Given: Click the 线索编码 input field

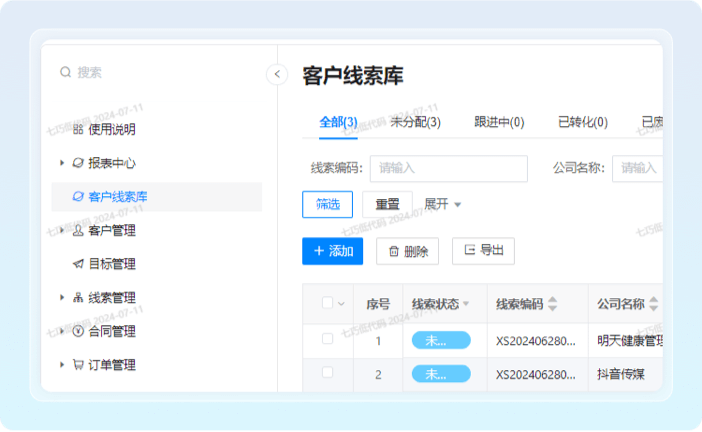Looking at the screenshot, I should 448,168.
